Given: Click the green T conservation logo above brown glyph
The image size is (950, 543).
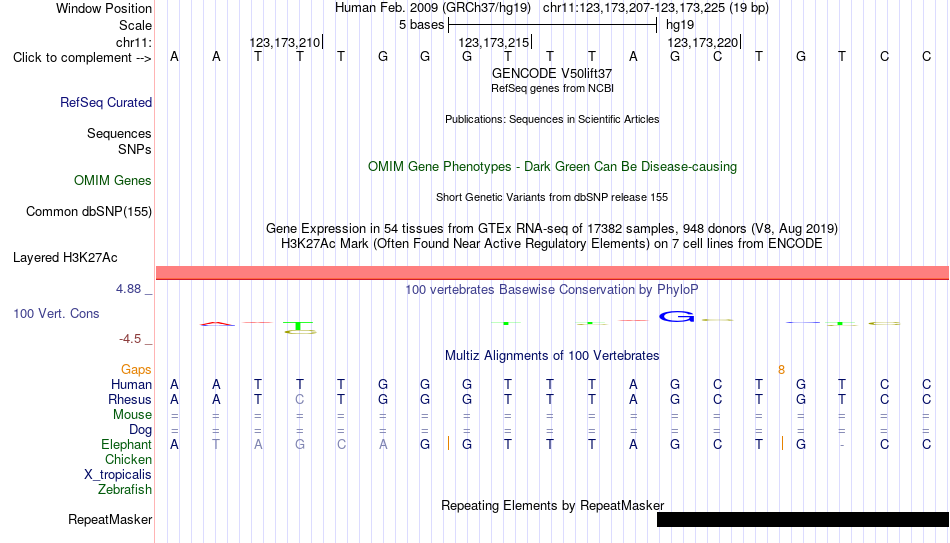Looking at the screenshot, I should (x=299, y=325).
